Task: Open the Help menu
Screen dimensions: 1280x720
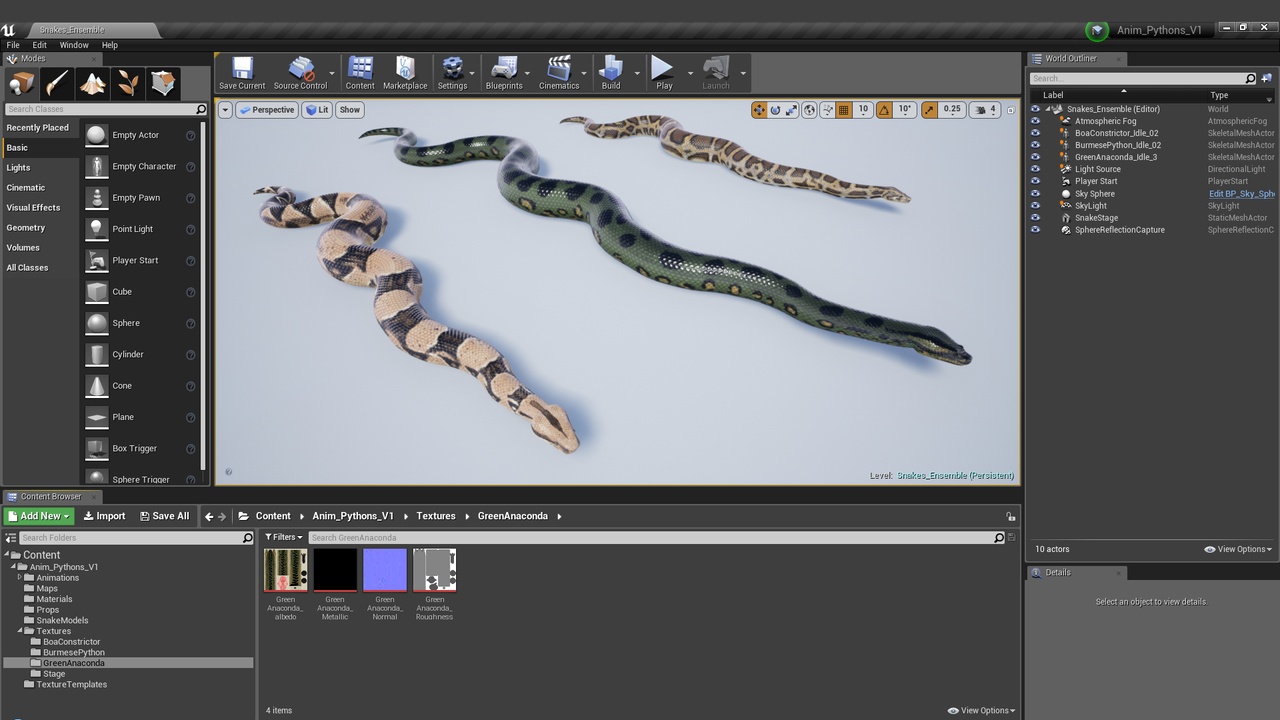Action: (110, 45)
